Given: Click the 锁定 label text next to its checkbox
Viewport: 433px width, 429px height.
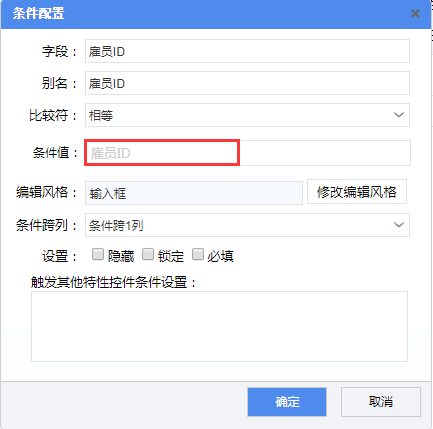Looking at the screenshot, I should (x=171, y=256).
